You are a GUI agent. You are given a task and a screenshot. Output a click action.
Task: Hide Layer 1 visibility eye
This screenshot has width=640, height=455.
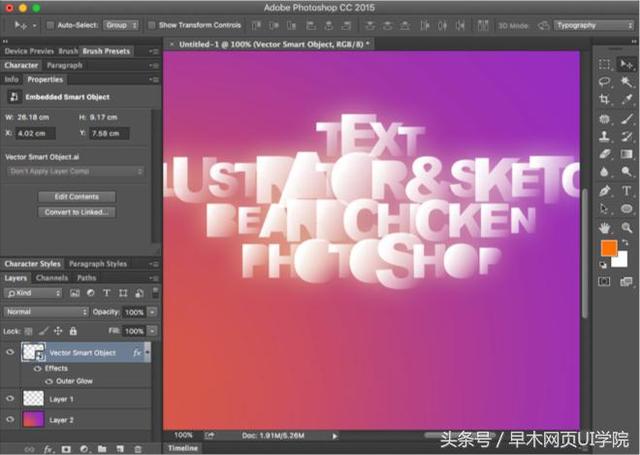click(10, 399)
